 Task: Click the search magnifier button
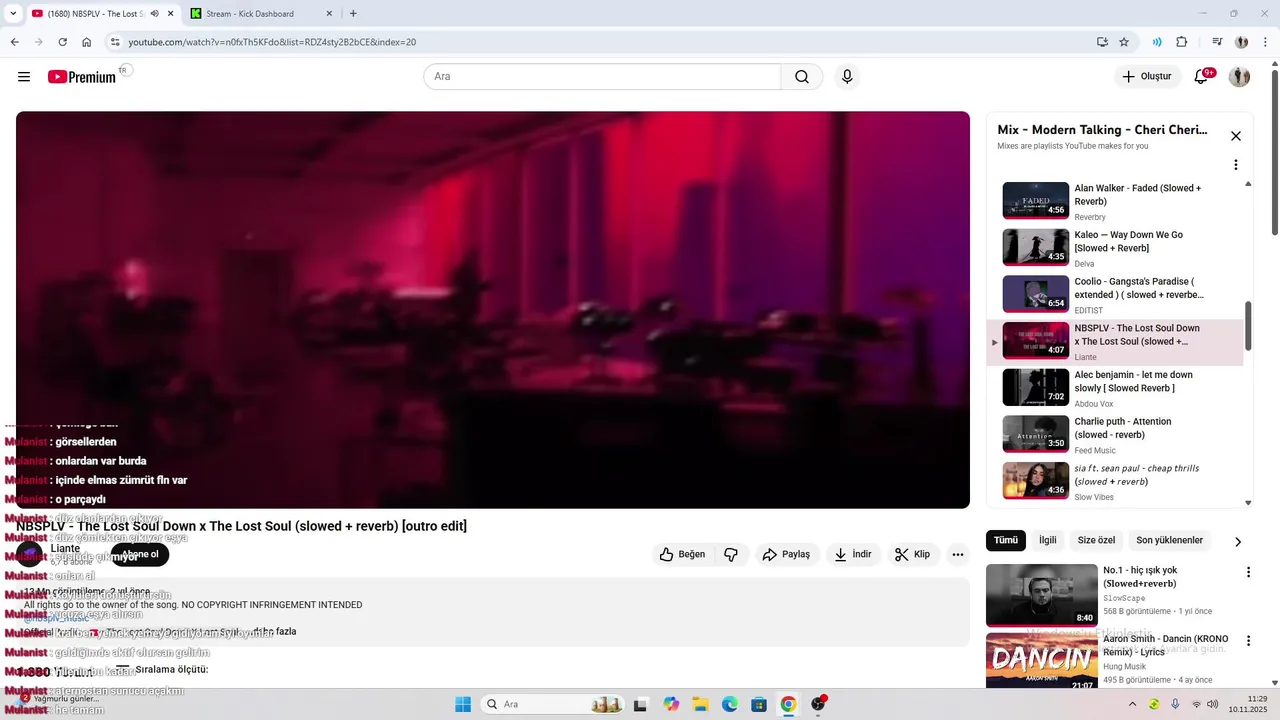click(x=802, y=77)
